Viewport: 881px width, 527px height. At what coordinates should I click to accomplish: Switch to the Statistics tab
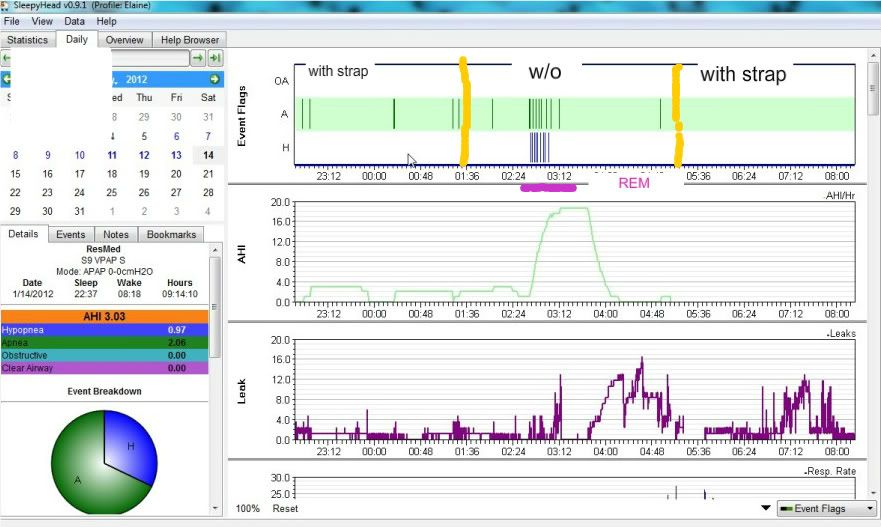tap(28, 40)
